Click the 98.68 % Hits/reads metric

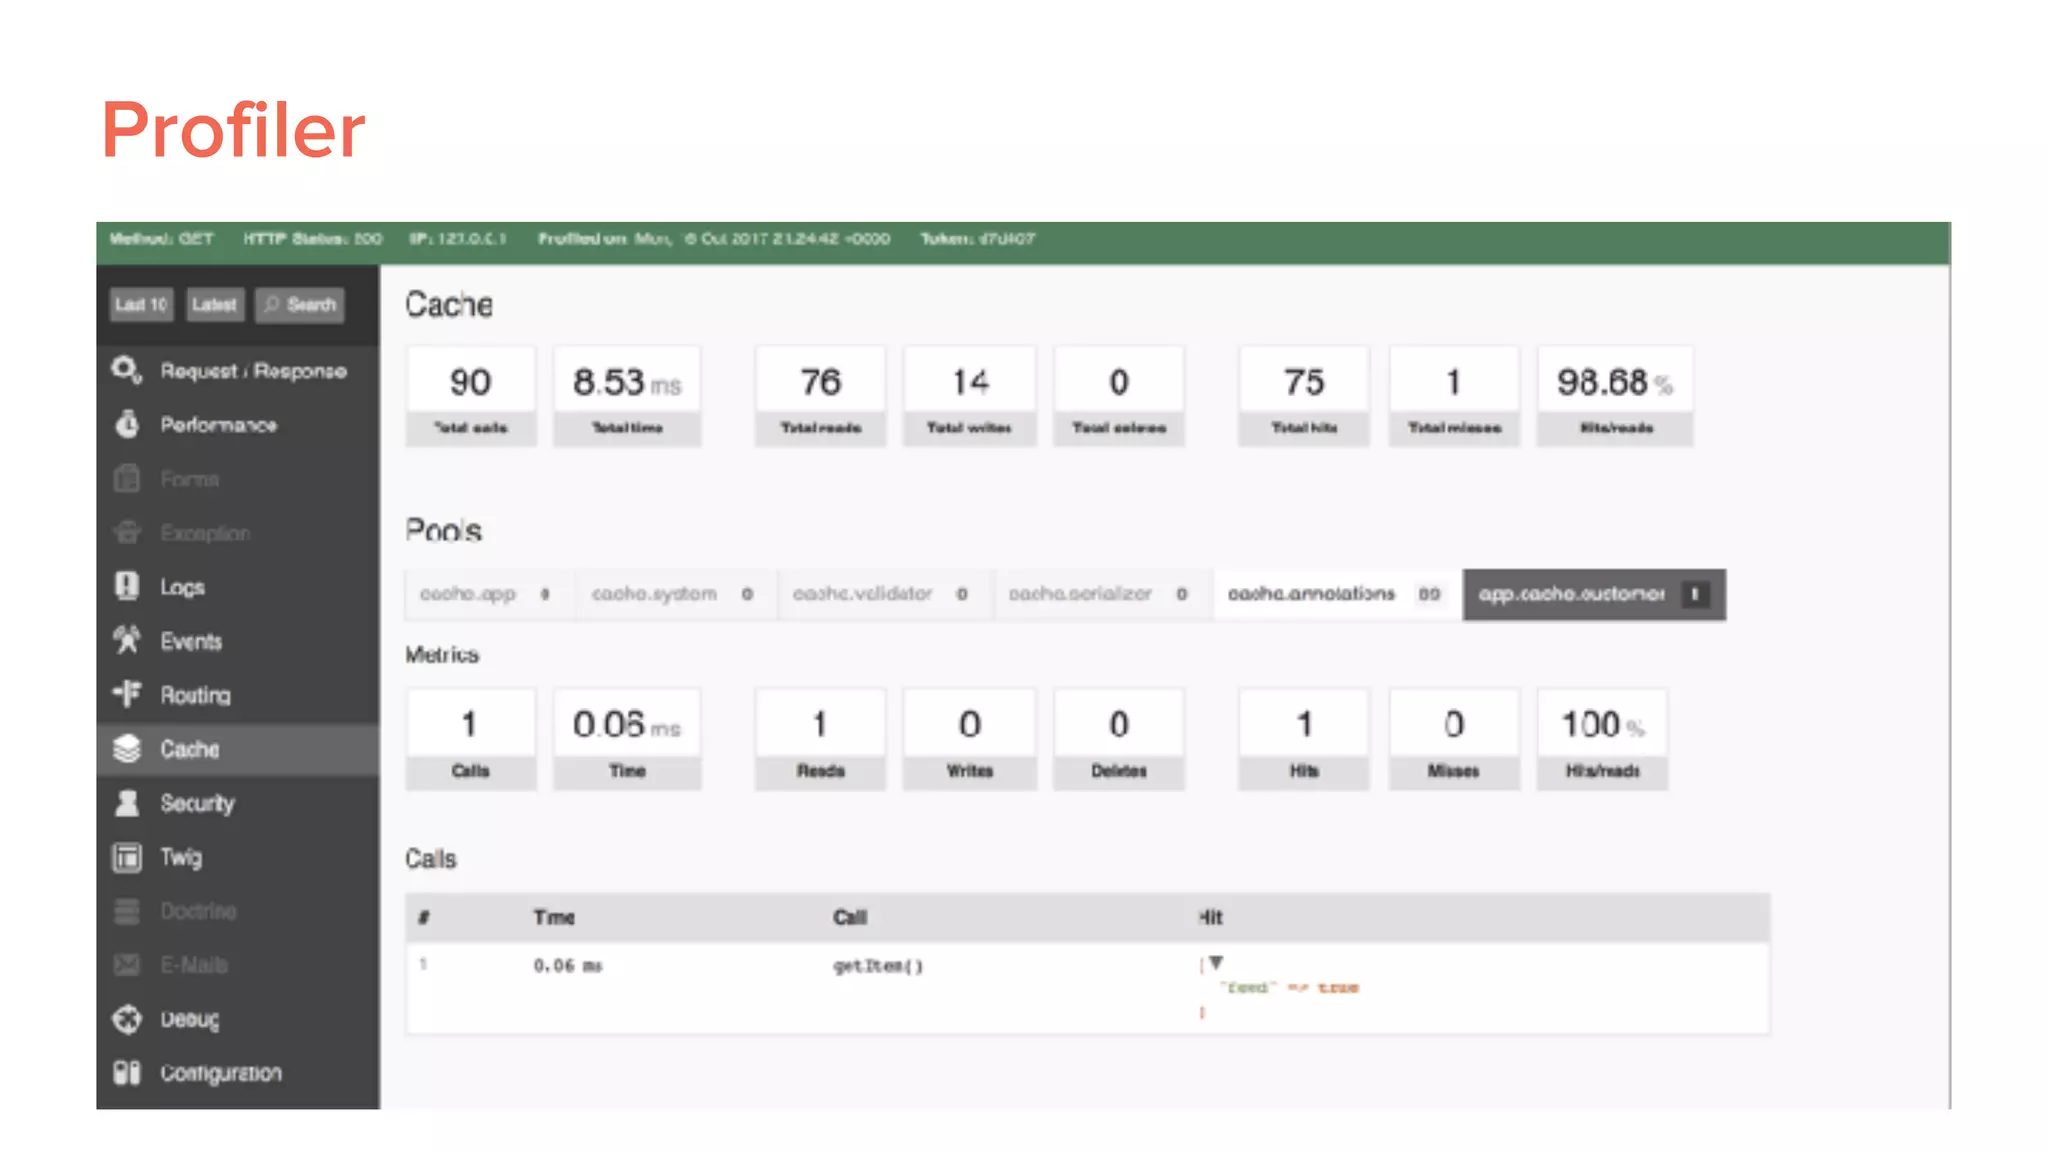1615,396
